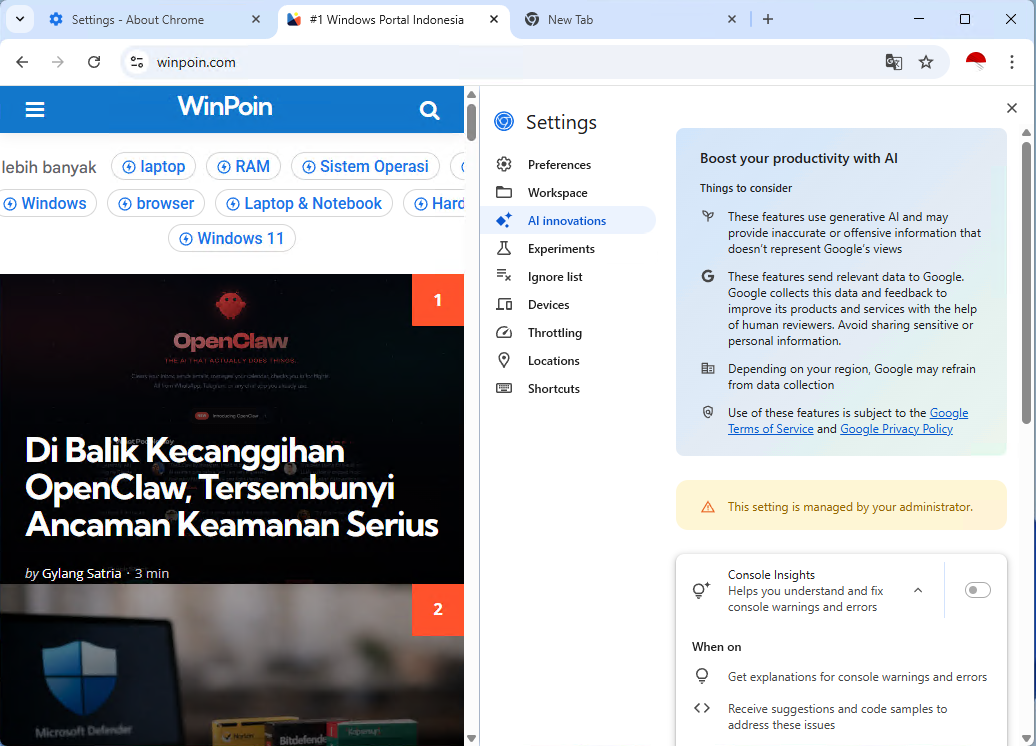Reload the page with the refresh icon
This screenshot has width=1036, height=746.
[x=94, y=62]
